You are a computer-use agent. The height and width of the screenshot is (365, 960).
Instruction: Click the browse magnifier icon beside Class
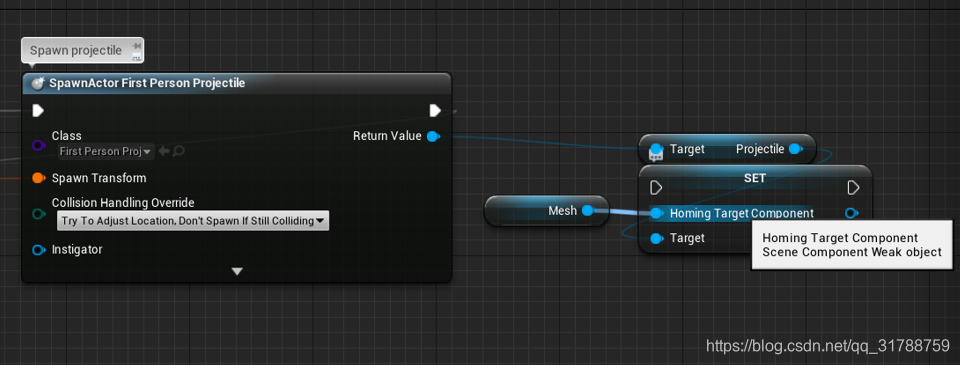tap(179, 151)
